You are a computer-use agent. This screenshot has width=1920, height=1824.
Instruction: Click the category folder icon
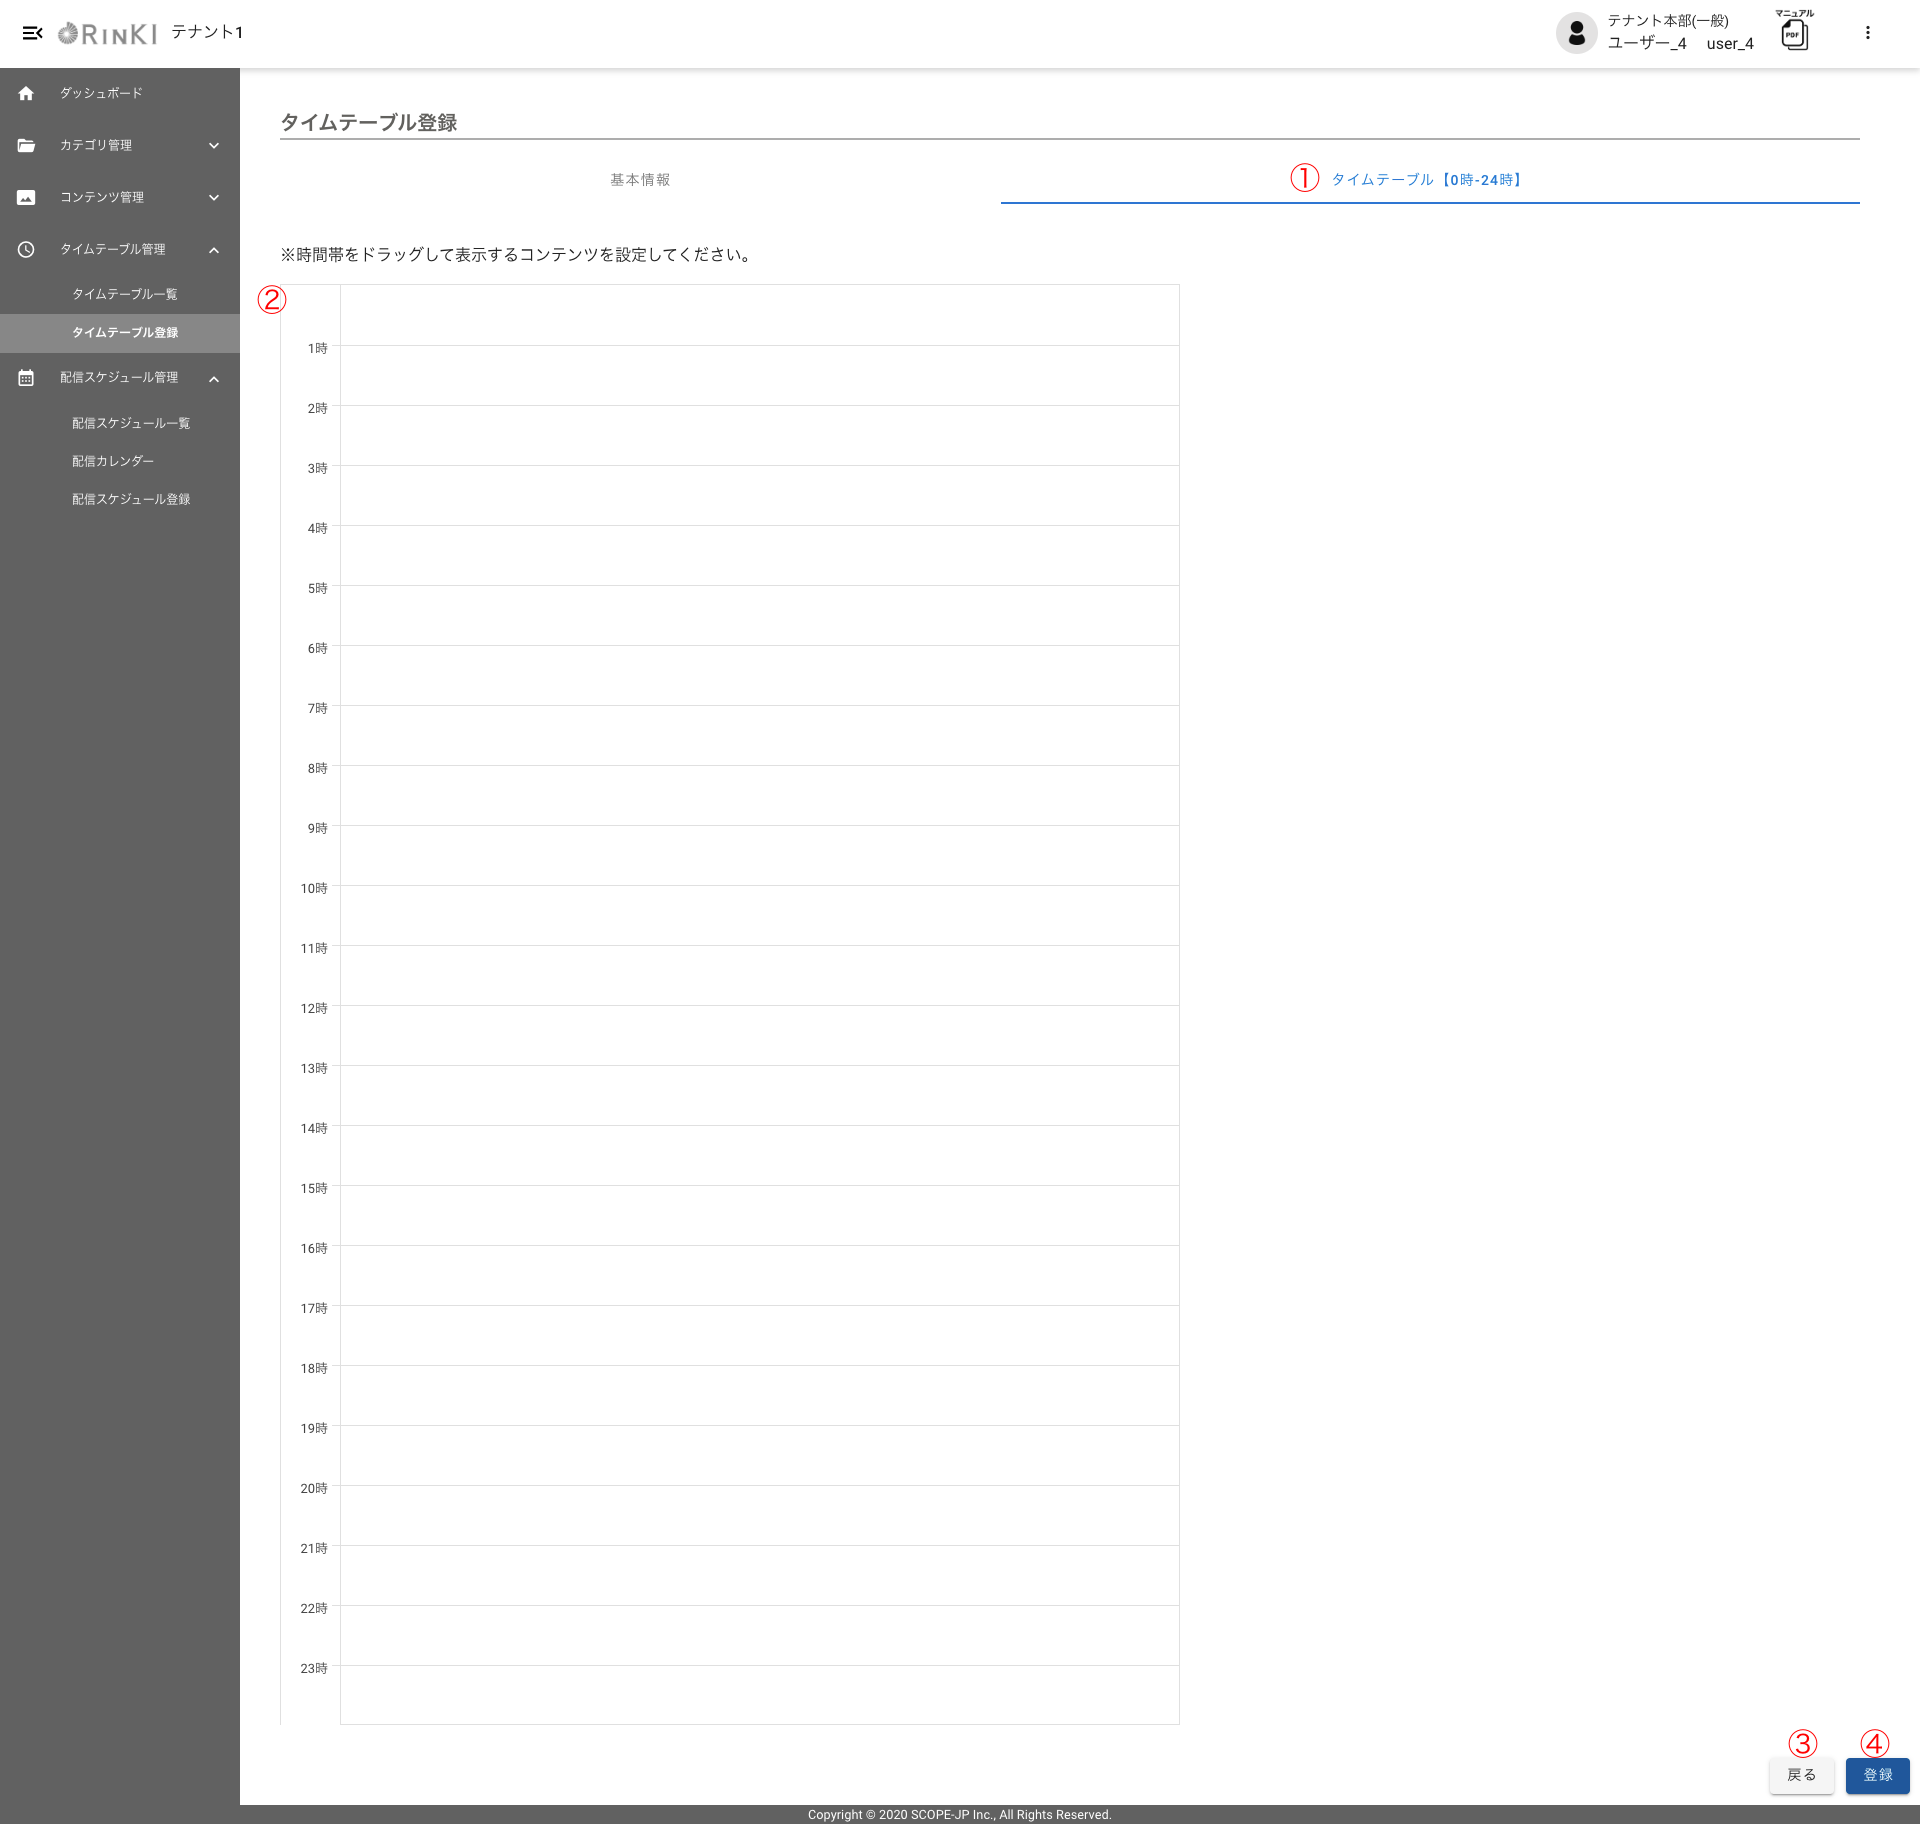[26, 145]
